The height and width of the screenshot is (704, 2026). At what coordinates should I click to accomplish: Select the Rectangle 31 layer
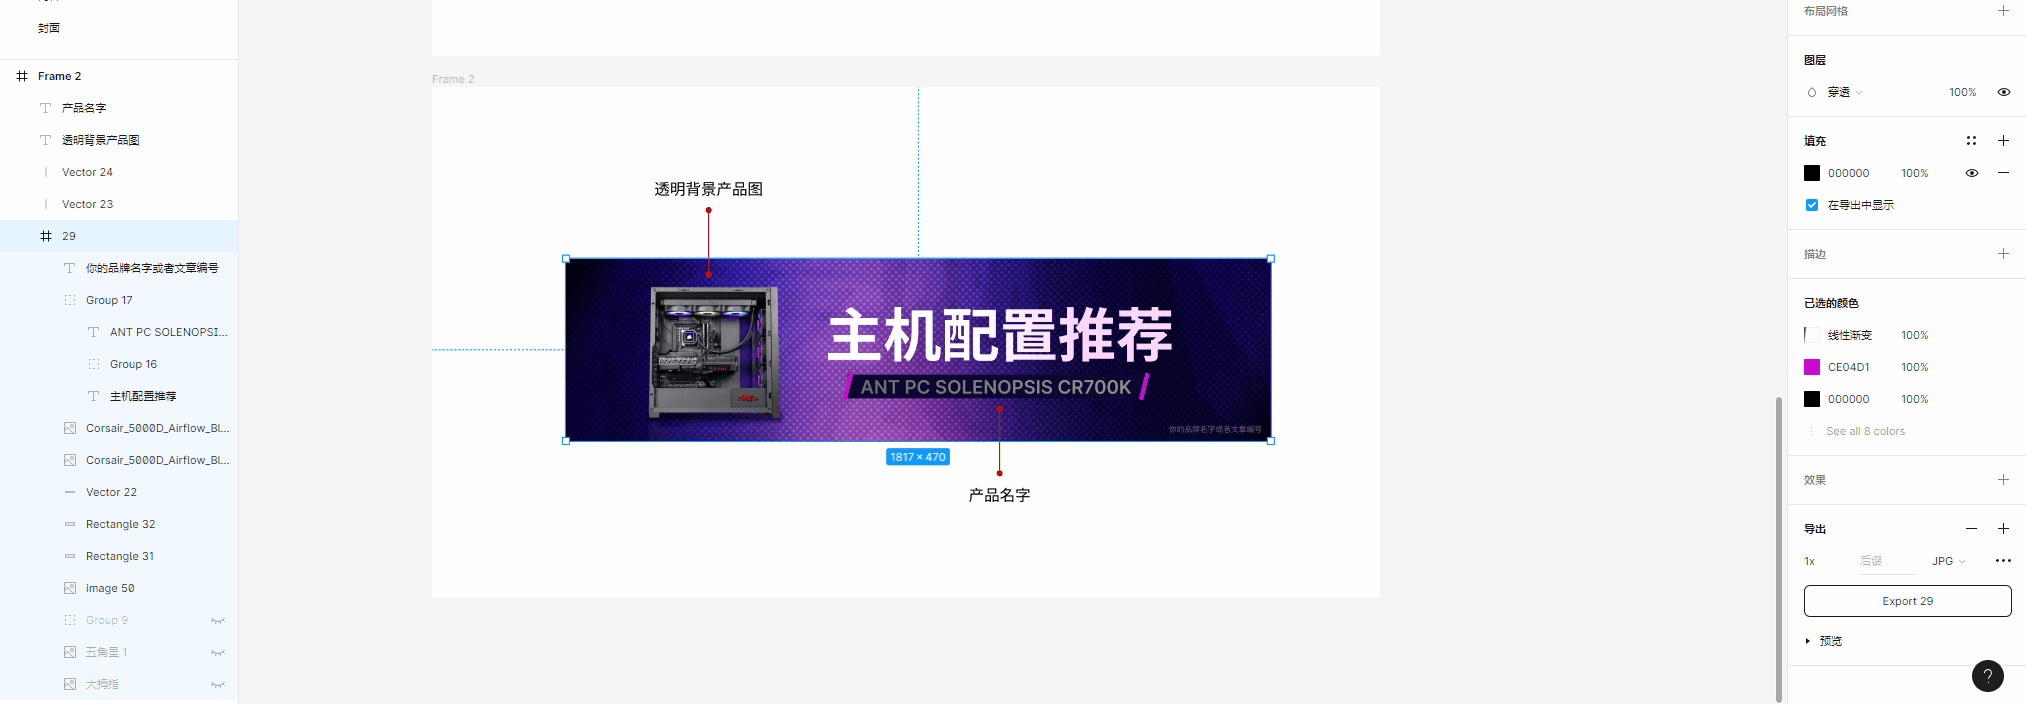coord(119,556)
